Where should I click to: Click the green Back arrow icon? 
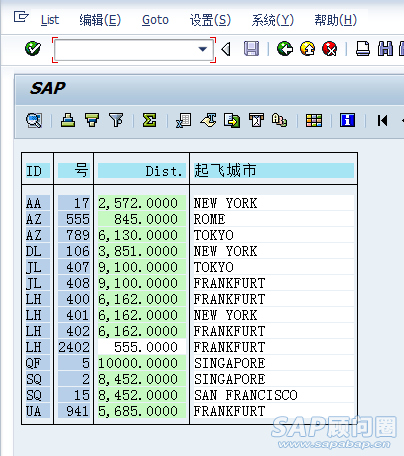tap(285, 49)
